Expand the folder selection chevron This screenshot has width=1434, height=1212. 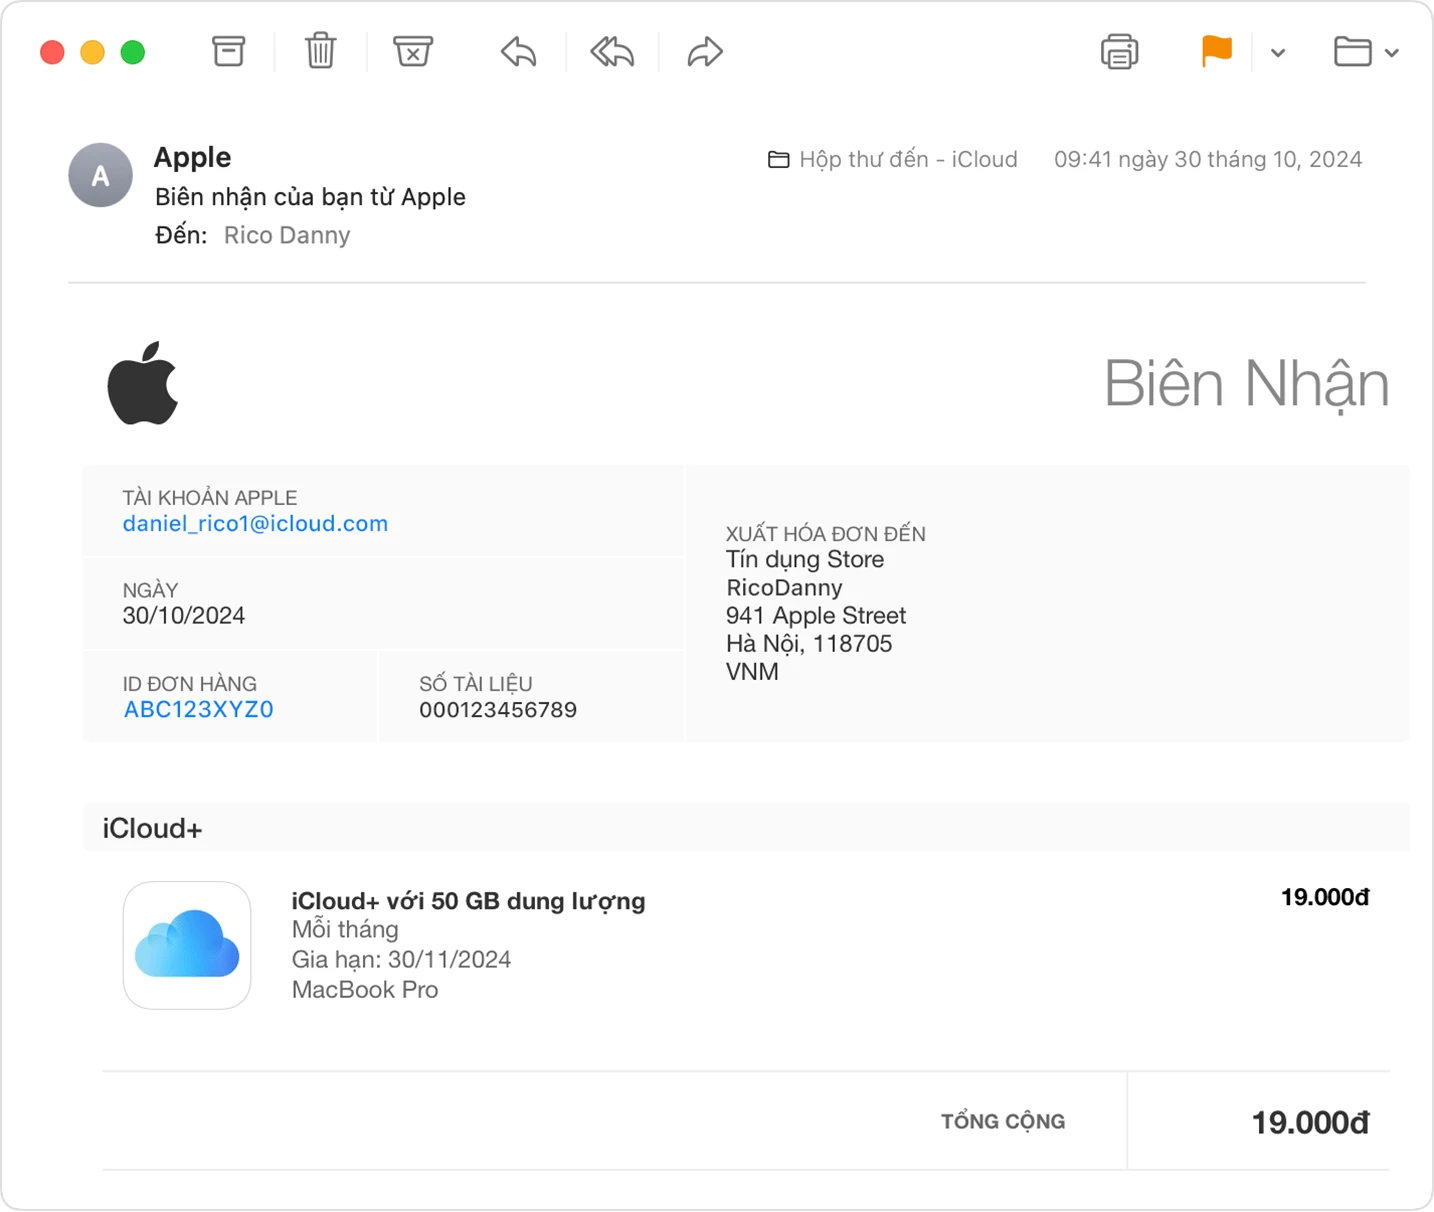click(x=1392, y=52)
